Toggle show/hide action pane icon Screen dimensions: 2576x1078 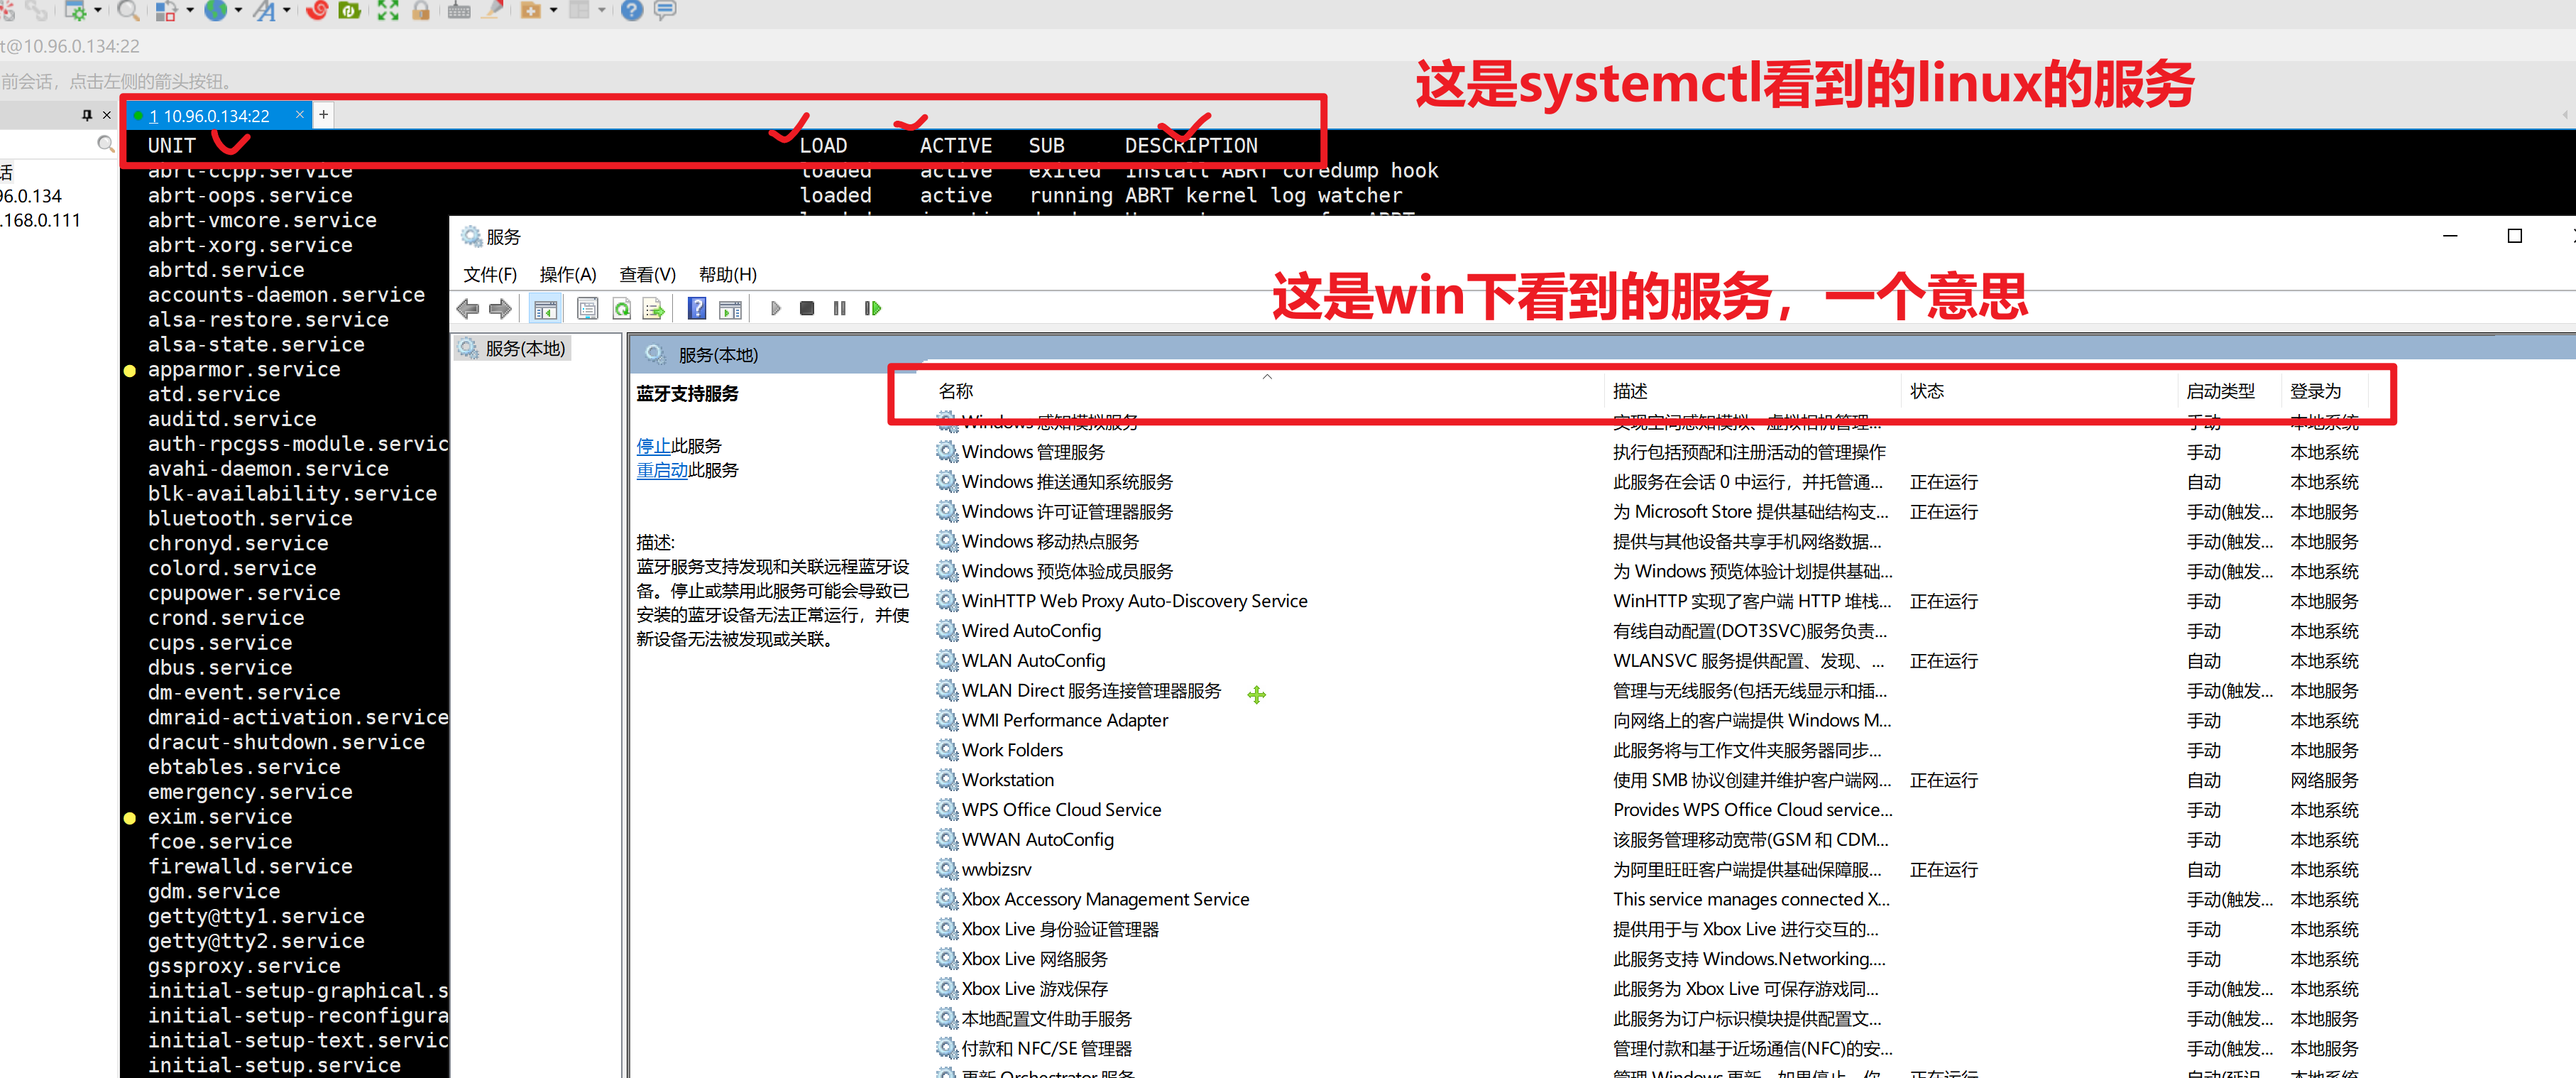click(731, 309)
